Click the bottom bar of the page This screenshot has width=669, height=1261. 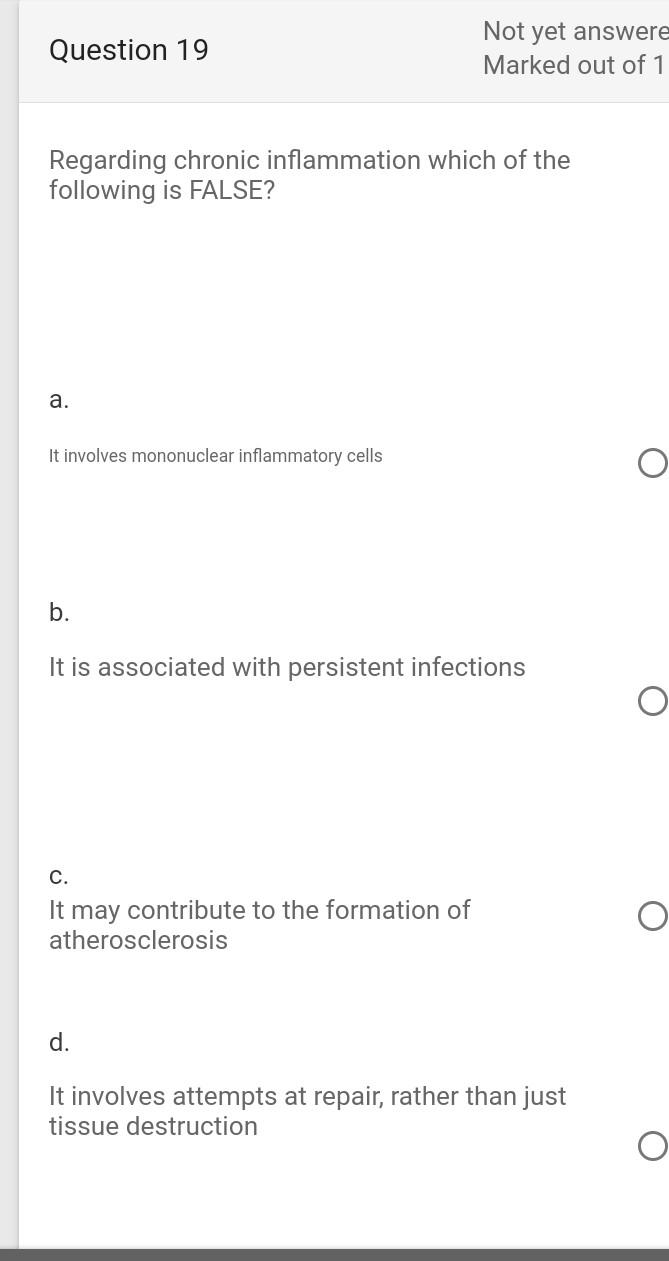334,1253
